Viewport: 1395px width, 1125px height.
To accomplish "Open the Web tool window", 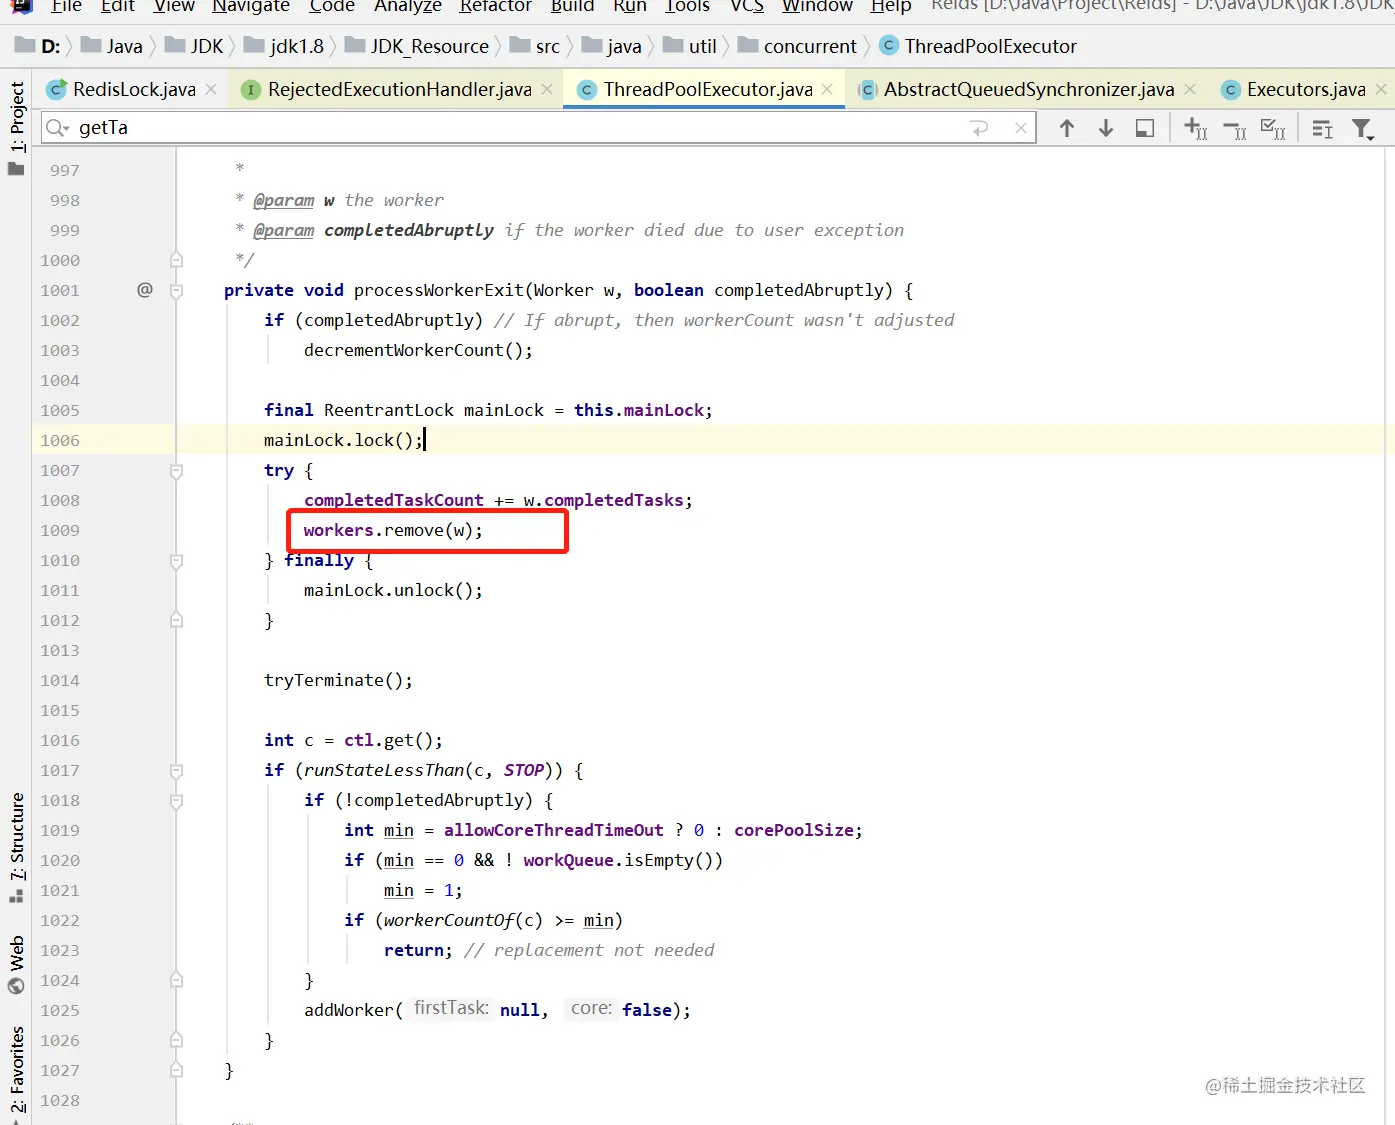I will 16,965.
